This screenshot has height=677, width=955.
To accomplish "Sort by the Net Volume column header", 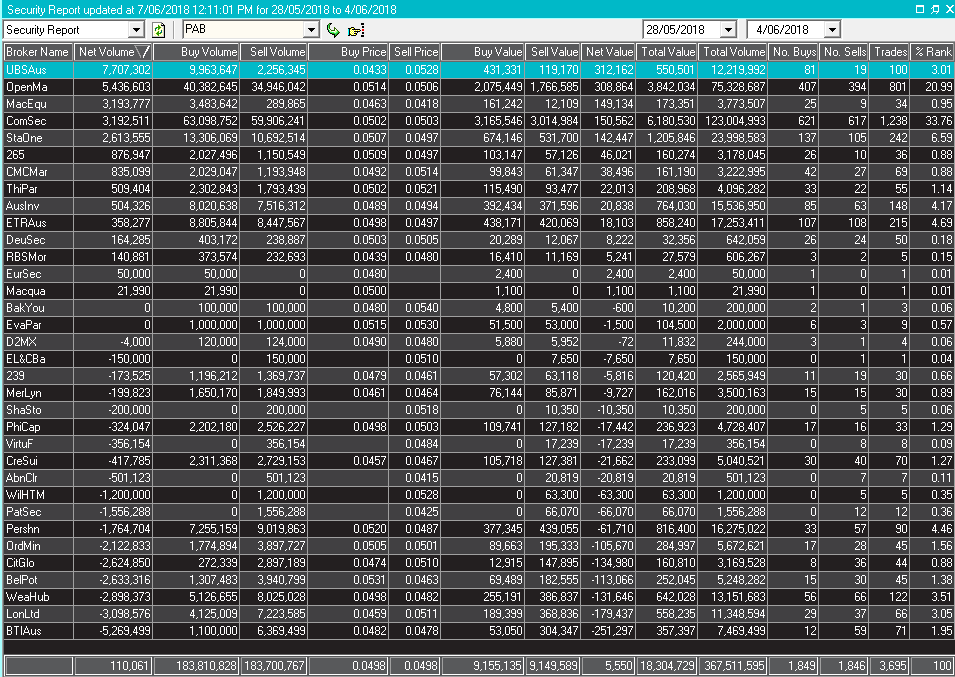I will click(x=113, y=52).
